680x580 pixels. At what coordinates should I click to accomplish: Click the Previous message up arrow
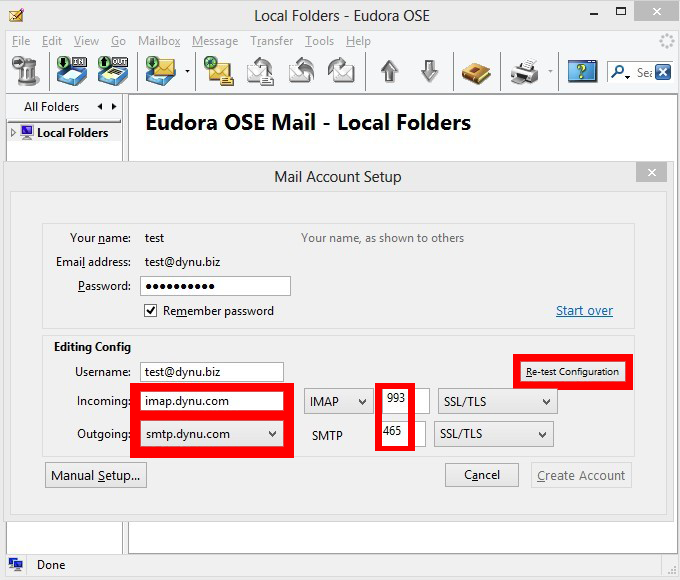point(389,71)
